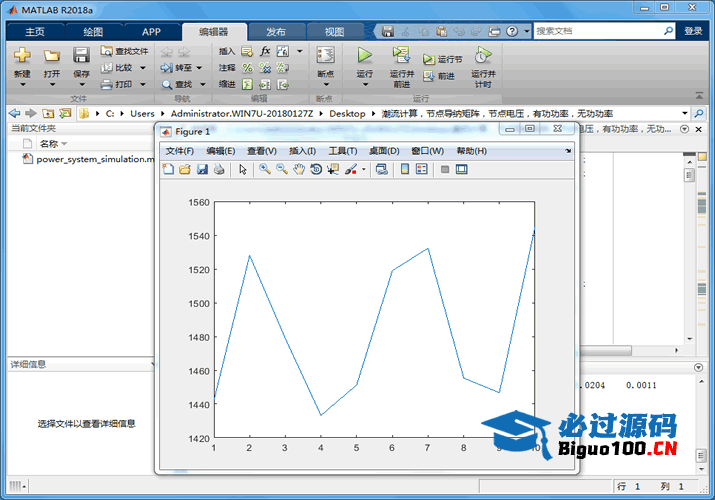Click the 运行节 (Run Section) button
The height and width of the screenshot is (500, 715).
tap(442, 59)
